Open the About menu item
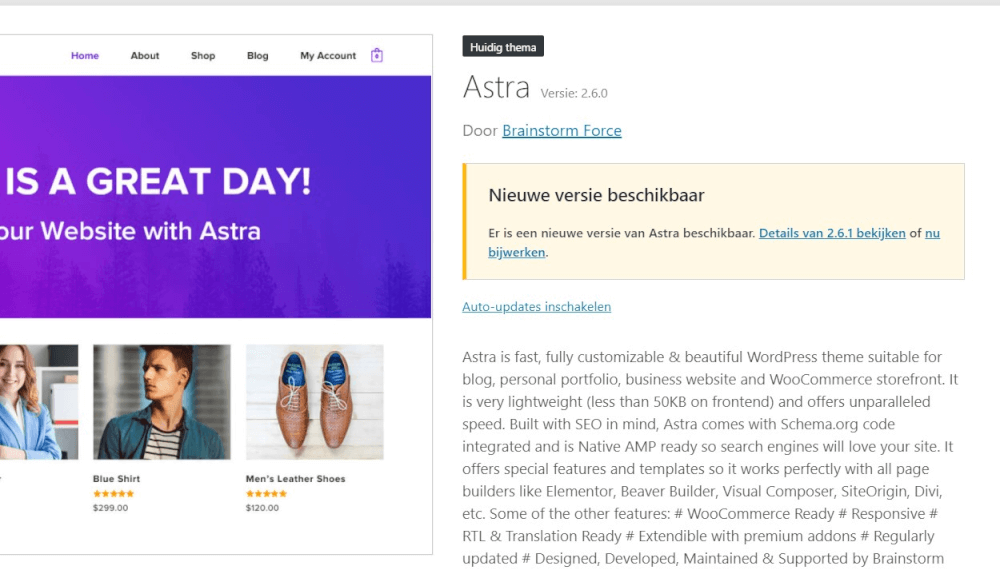Image resolution: width=1000 pixels, height=574 pixels. pyautogui.click(x=145, y=55)
